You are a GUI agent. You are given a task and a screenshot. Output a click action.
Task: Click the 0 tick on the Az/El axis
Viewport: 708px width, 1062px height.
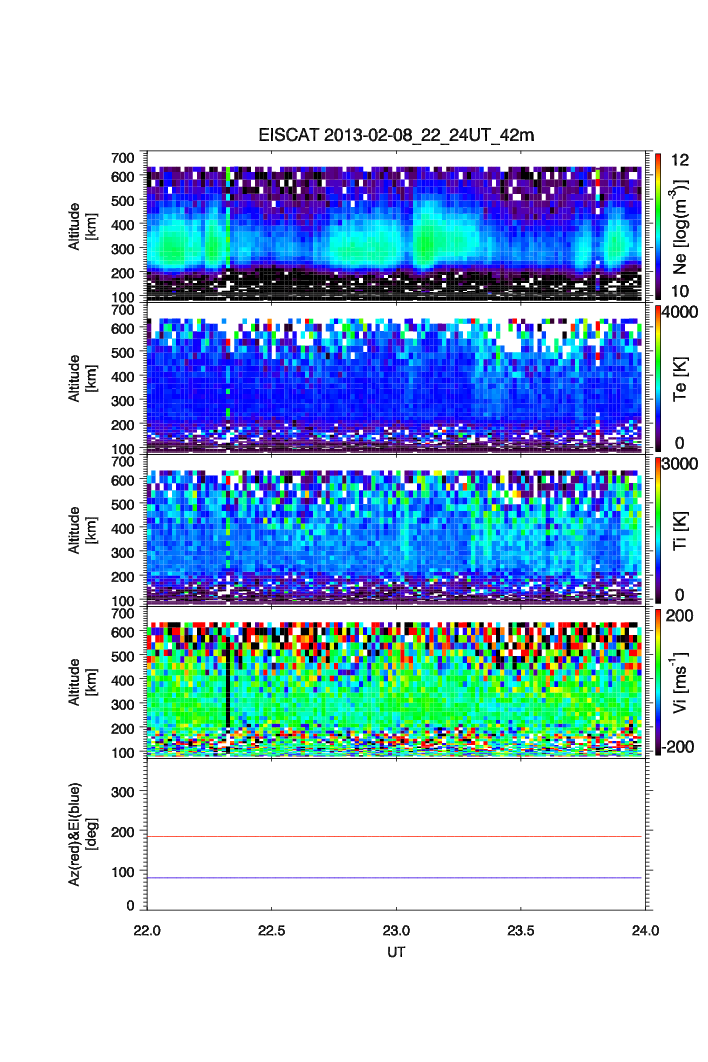[131, 905]
